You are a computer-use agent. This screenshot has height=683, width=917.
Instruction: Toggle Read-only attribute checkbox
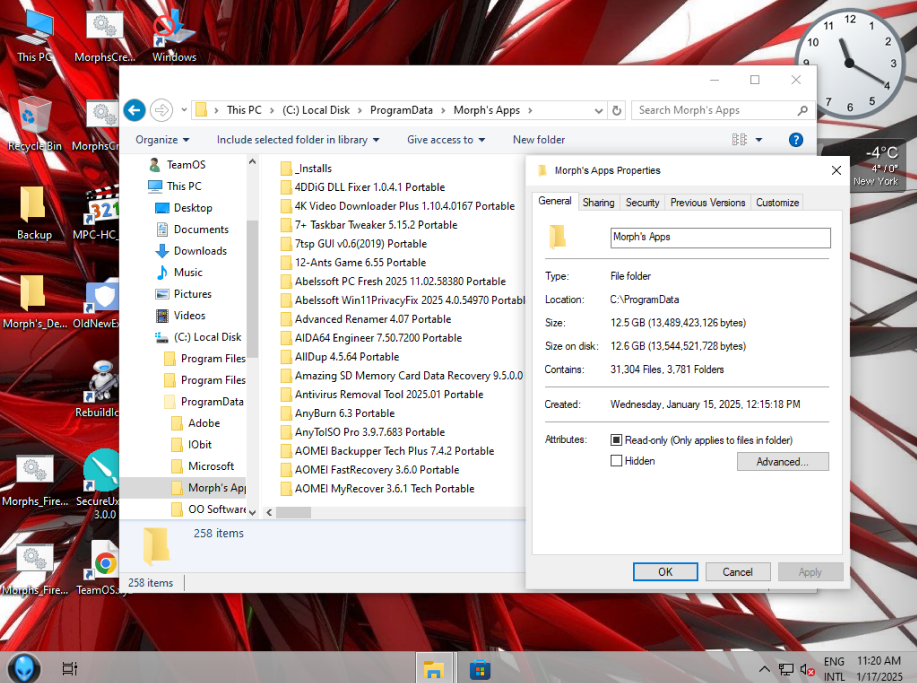tap(616, 440)
